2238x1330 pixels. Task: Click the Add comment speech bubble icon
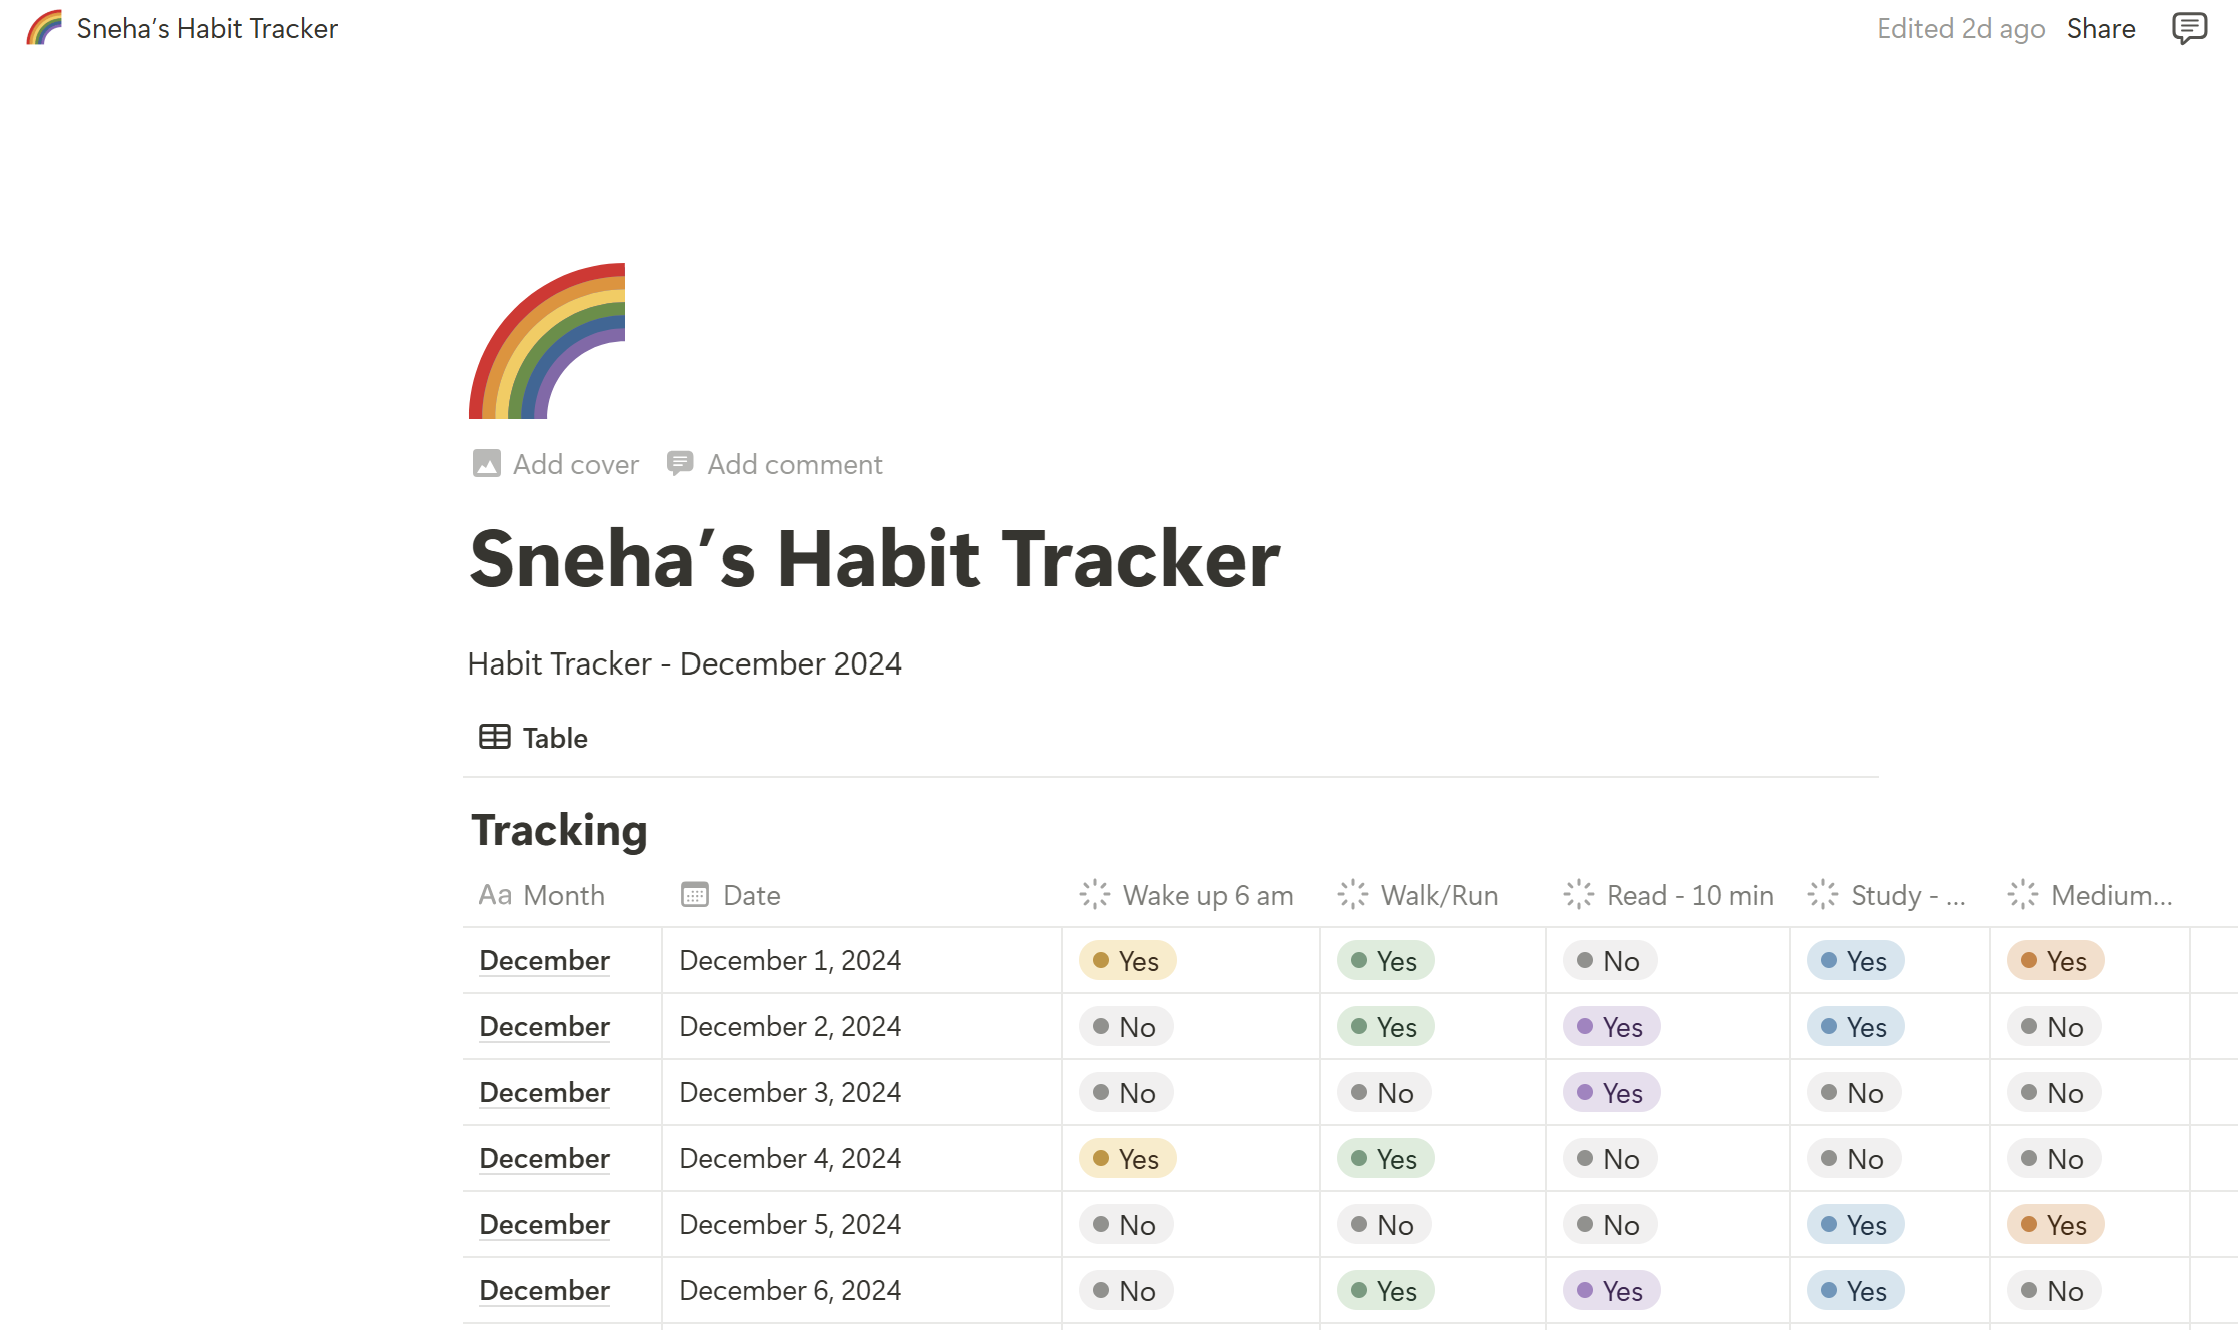click(680, 464)
